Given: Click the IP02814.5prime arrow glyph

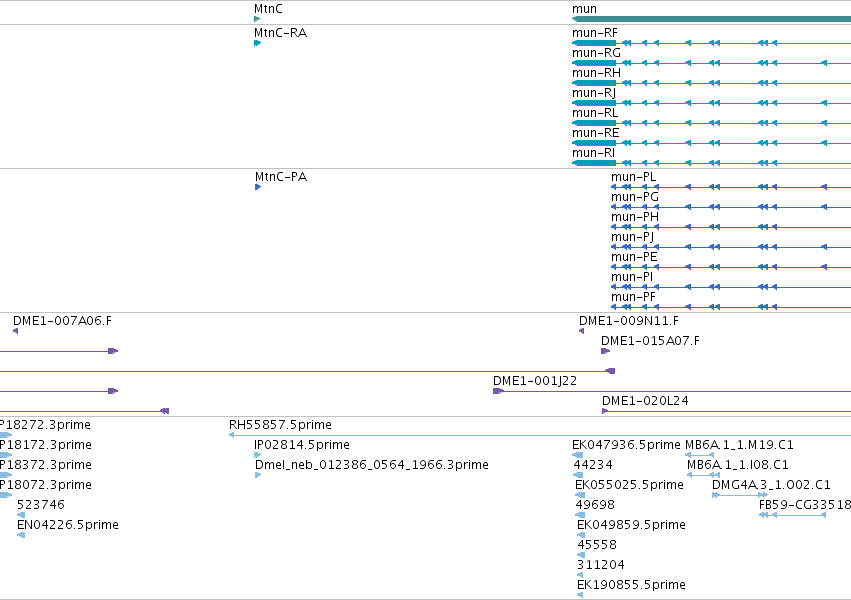Looking at the screenshot, I should coord(257,455).
